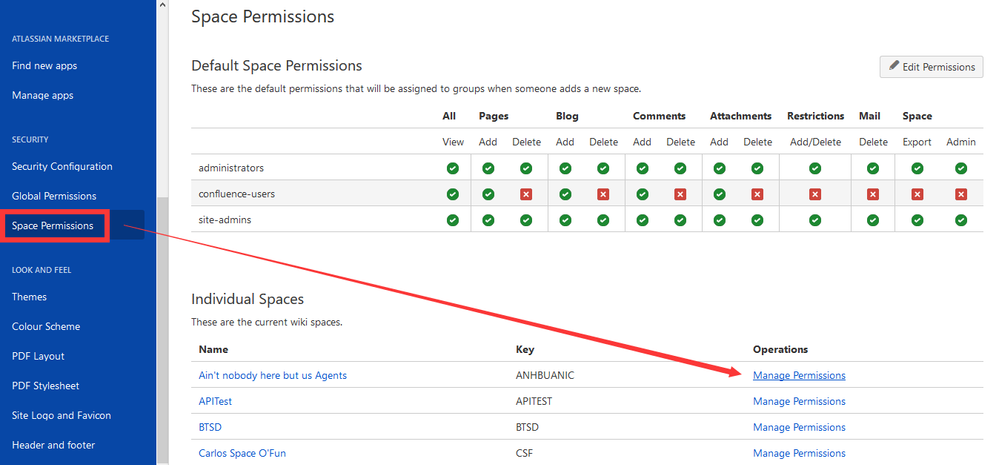The width and height of the screenshot is (999, 465).
Task: Click the CSF space key text
Action: coord(524,454)
